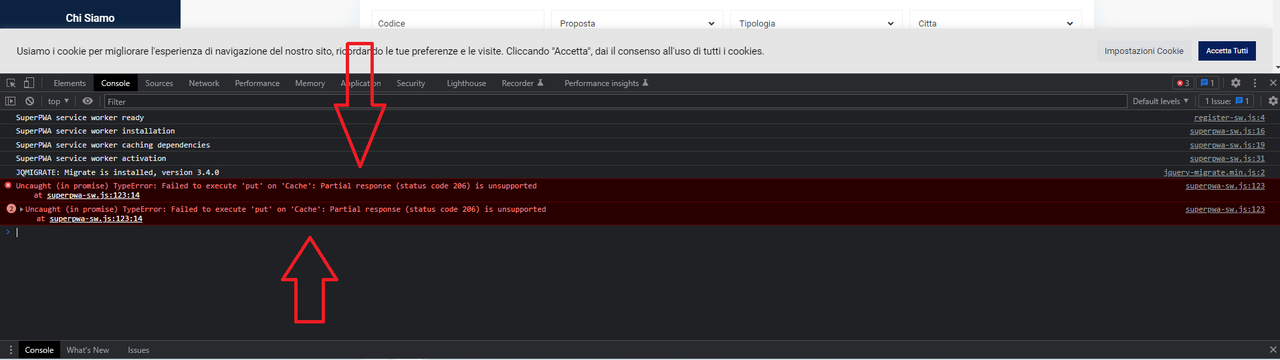Open the Chi Siamo site menu item

click(90, 18)
